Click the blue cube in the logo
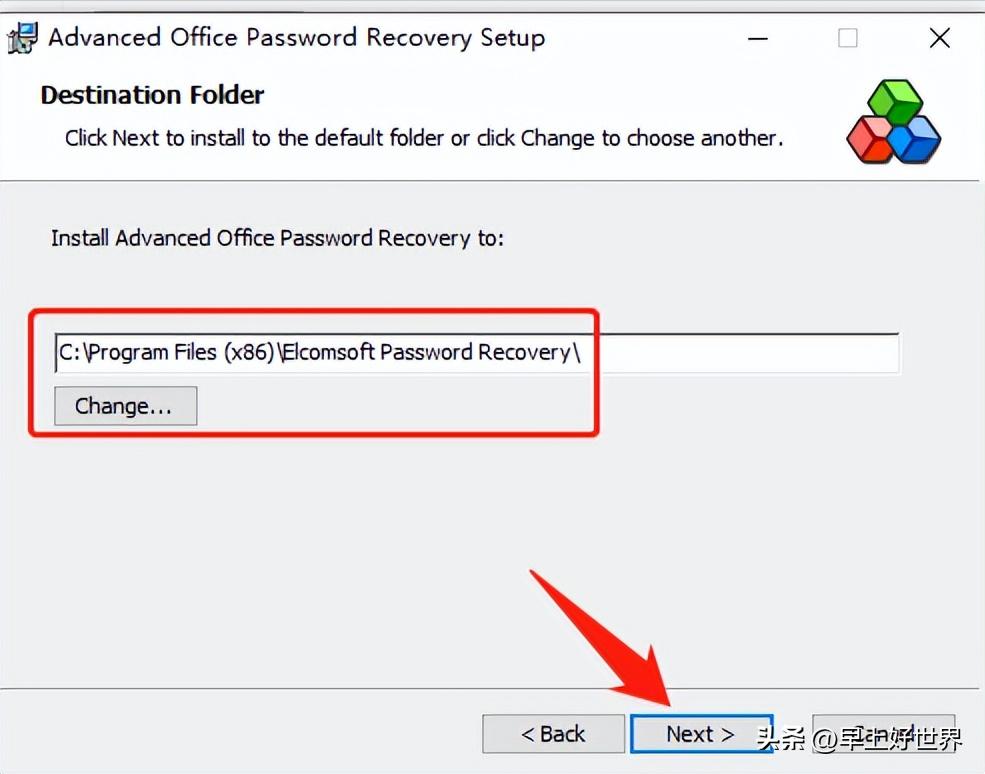The width and height of the screenshot is (985, 774). pyautogui.click(x=915, y=140)
